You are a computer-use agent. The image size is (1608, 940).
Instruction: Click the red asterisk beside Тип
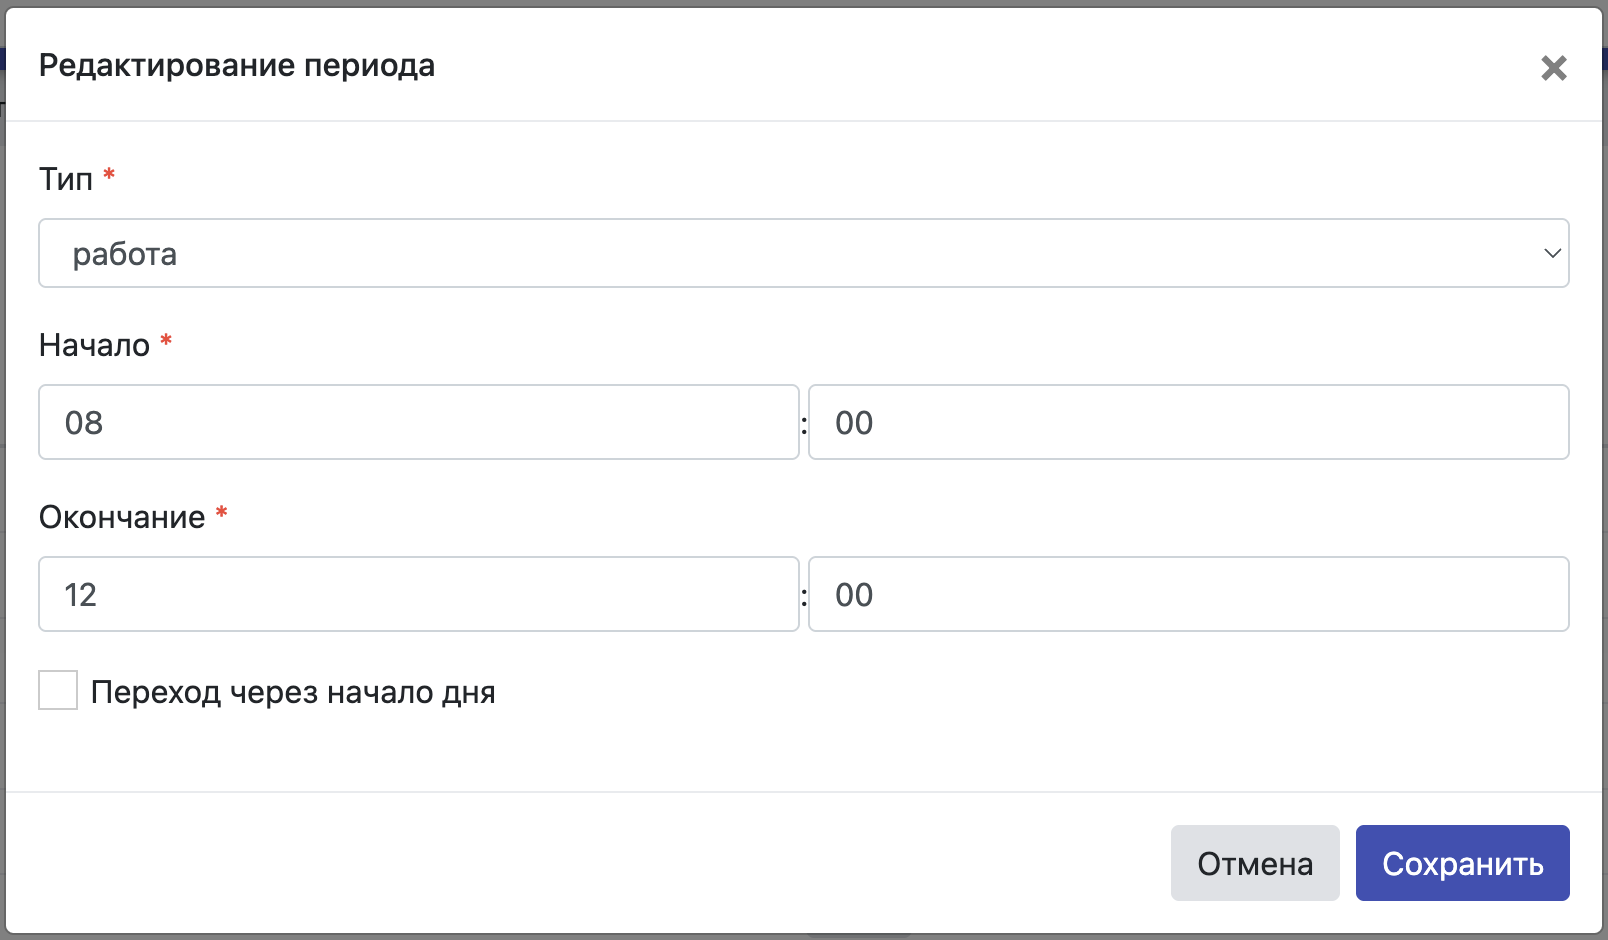109,175
